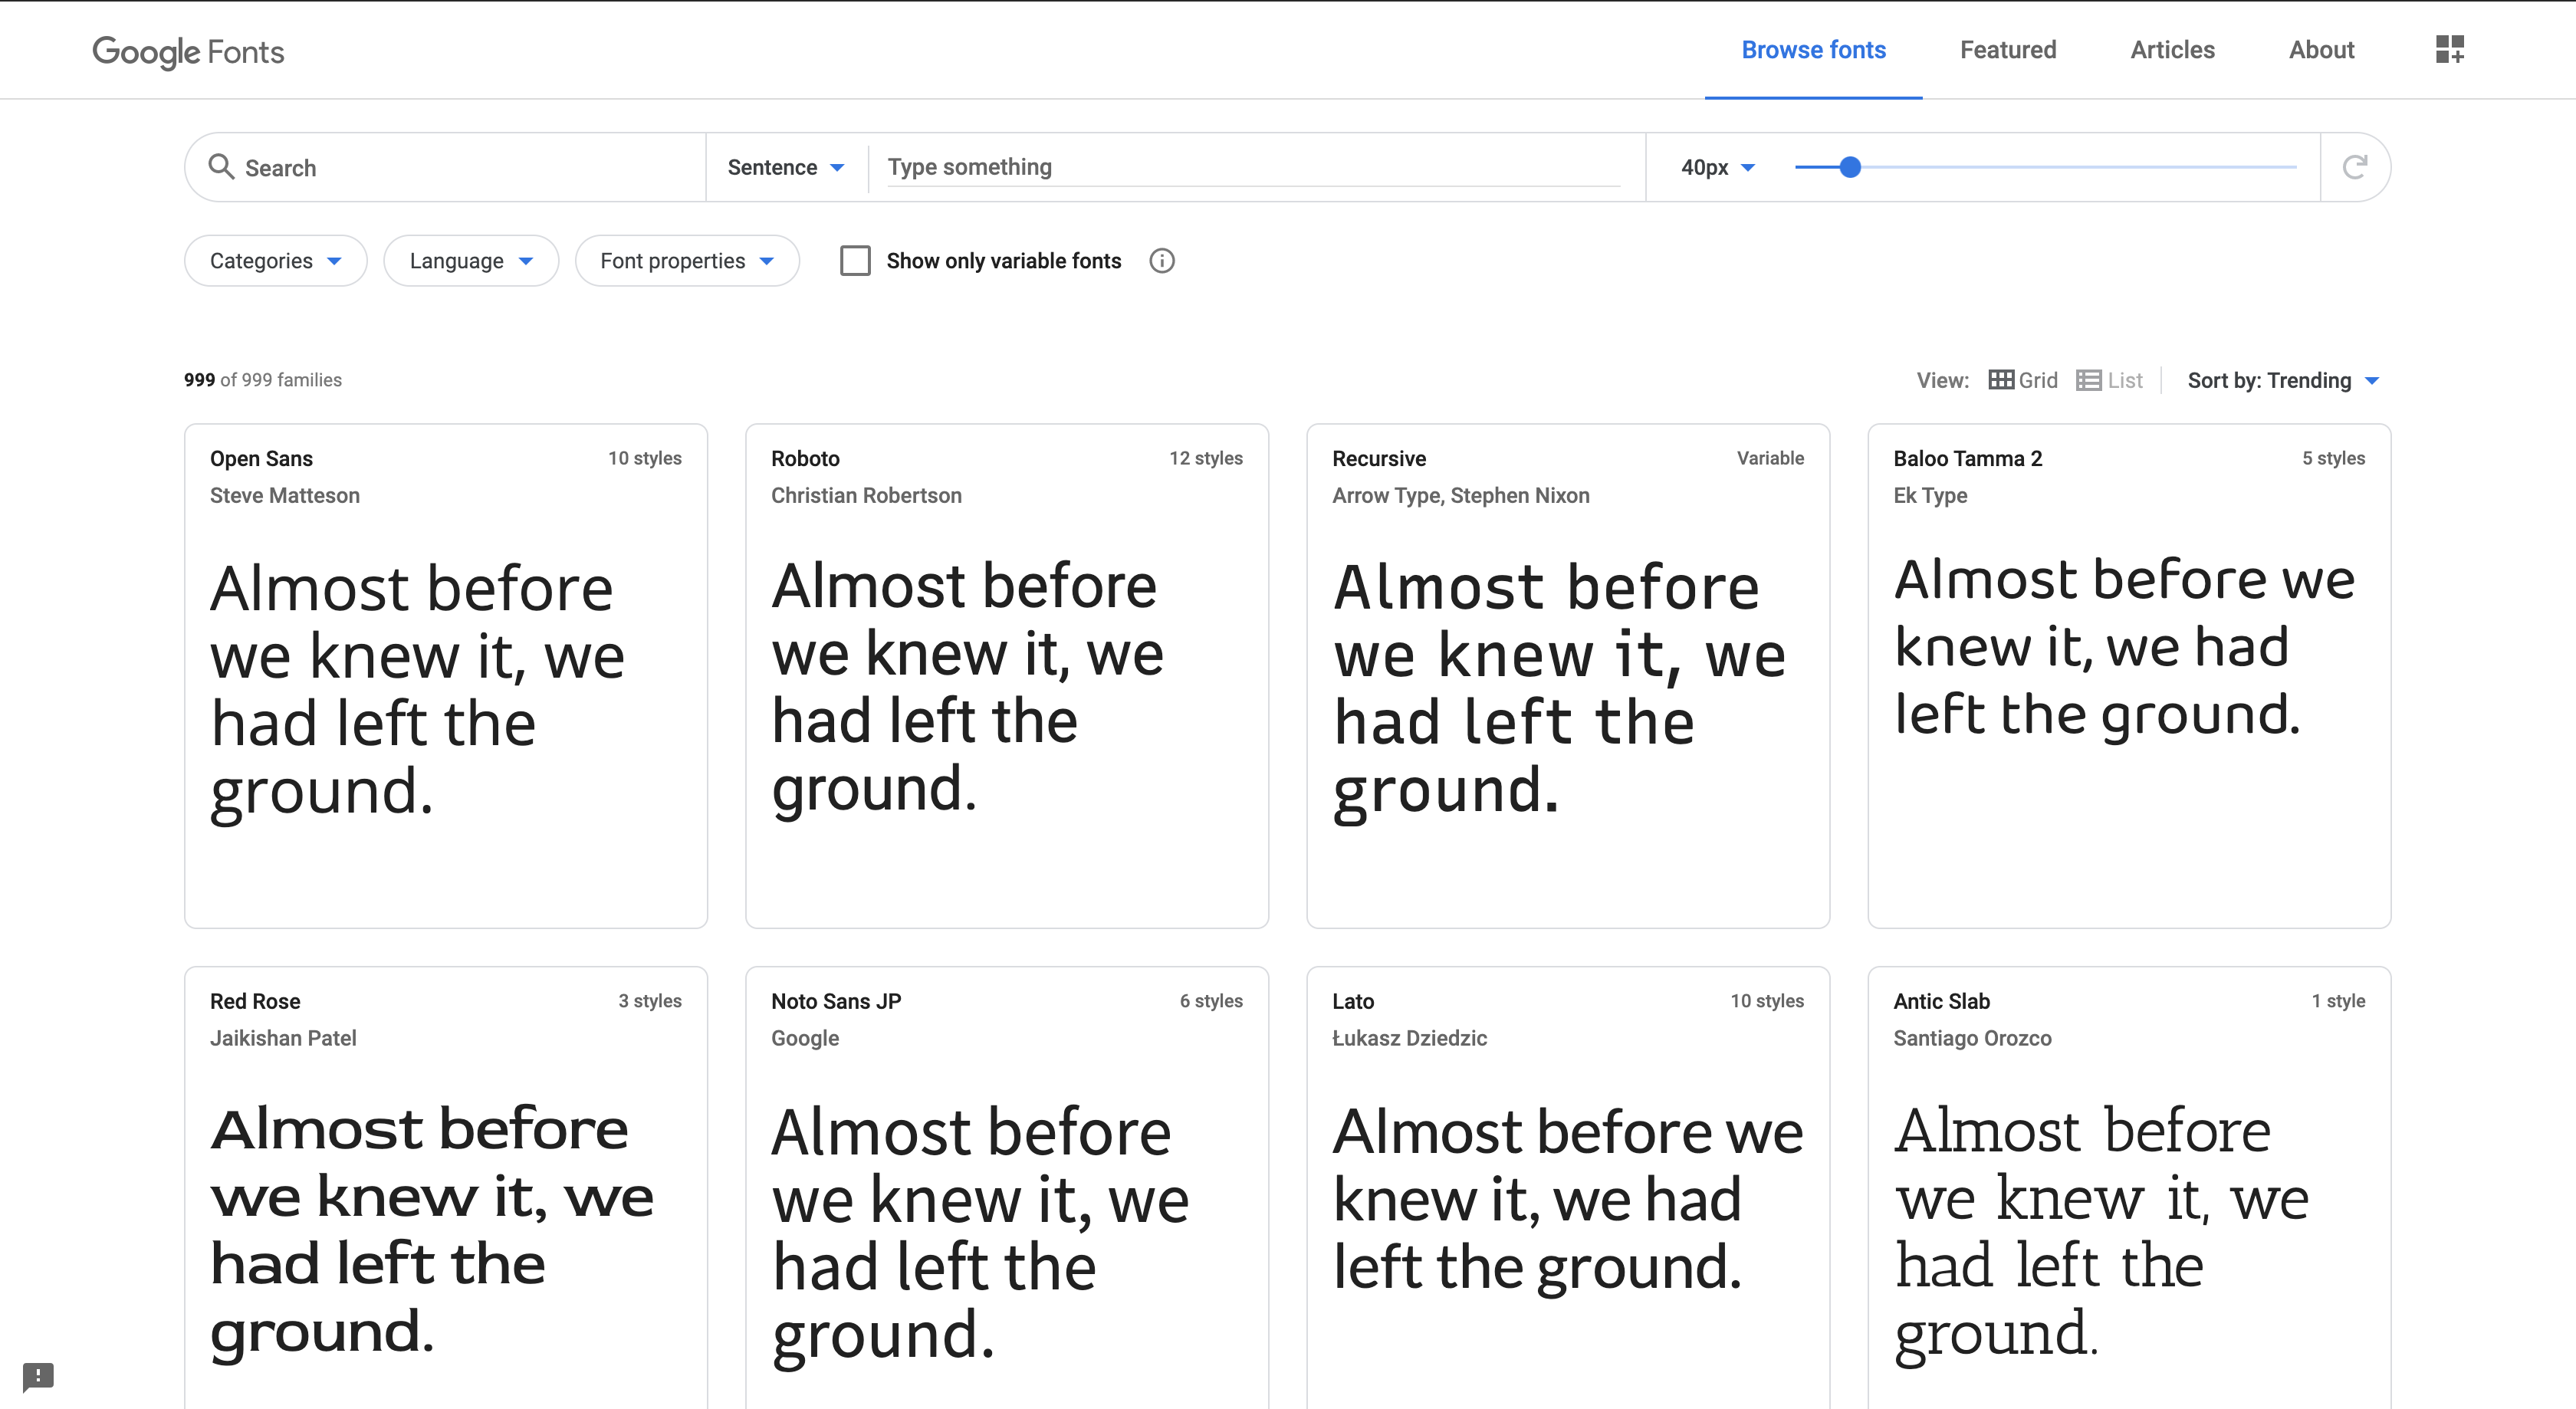Enable Show only variable fonts checkbox
Image resolution: width=2576 pixels, height=1409 pixels.
(855, 261)
